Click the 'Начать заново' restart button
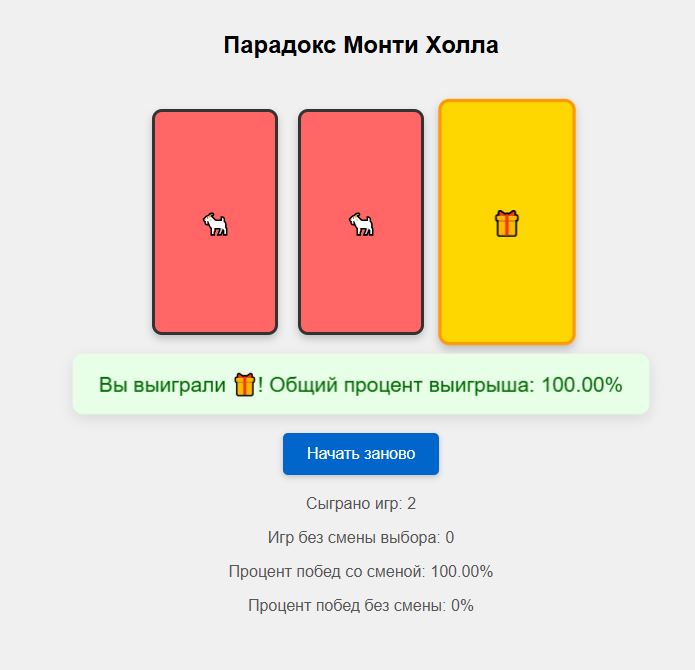The width and height of the screenshot is (695, 670). click(x=361, y=454)
